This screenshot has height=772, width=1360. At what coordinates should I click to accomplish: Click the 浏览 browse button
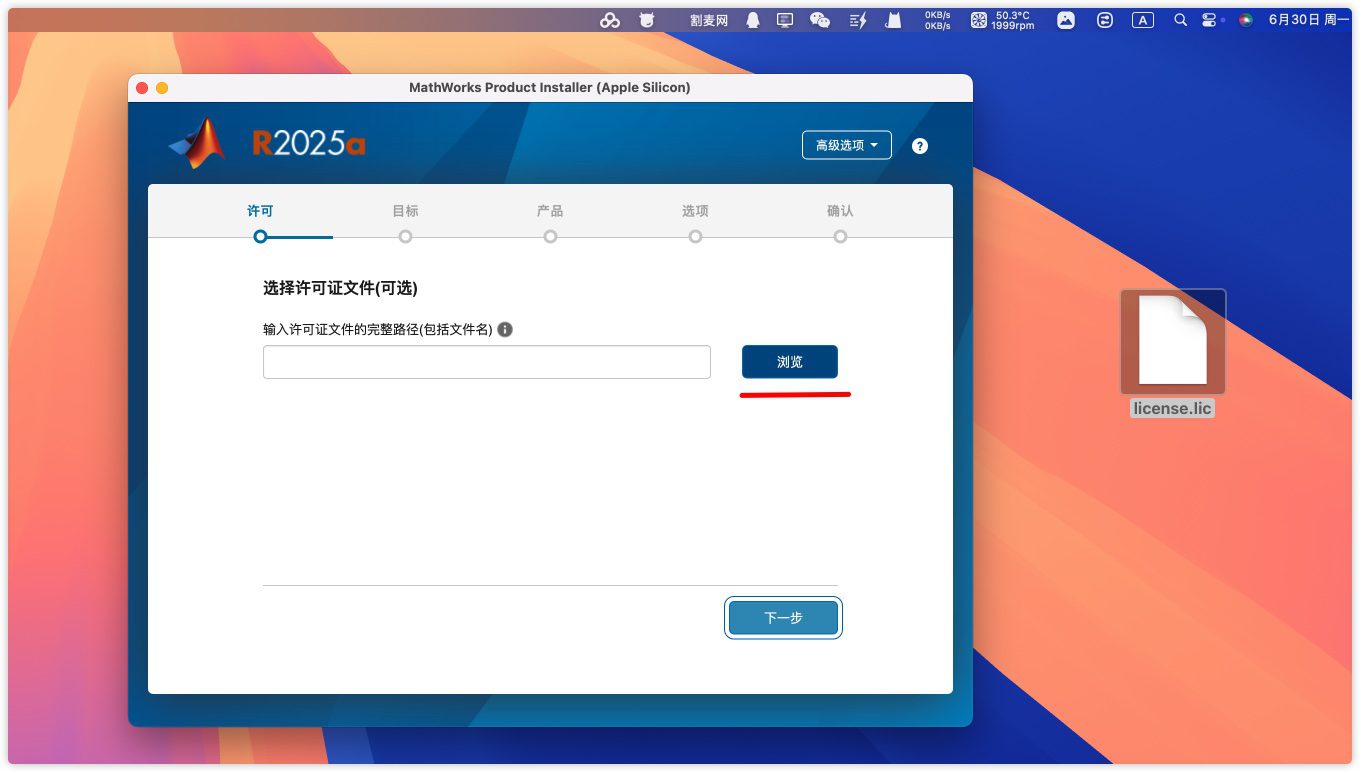click(789, 362)
